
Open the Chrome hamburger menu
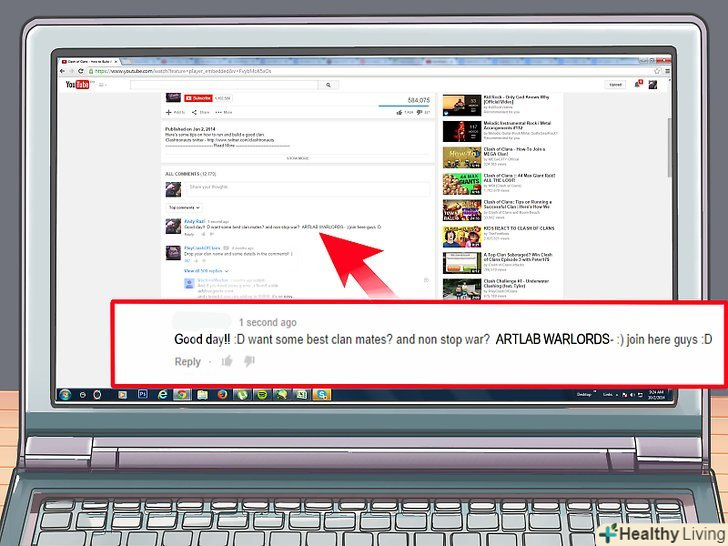pyautogui.click(x=667, y=71)
